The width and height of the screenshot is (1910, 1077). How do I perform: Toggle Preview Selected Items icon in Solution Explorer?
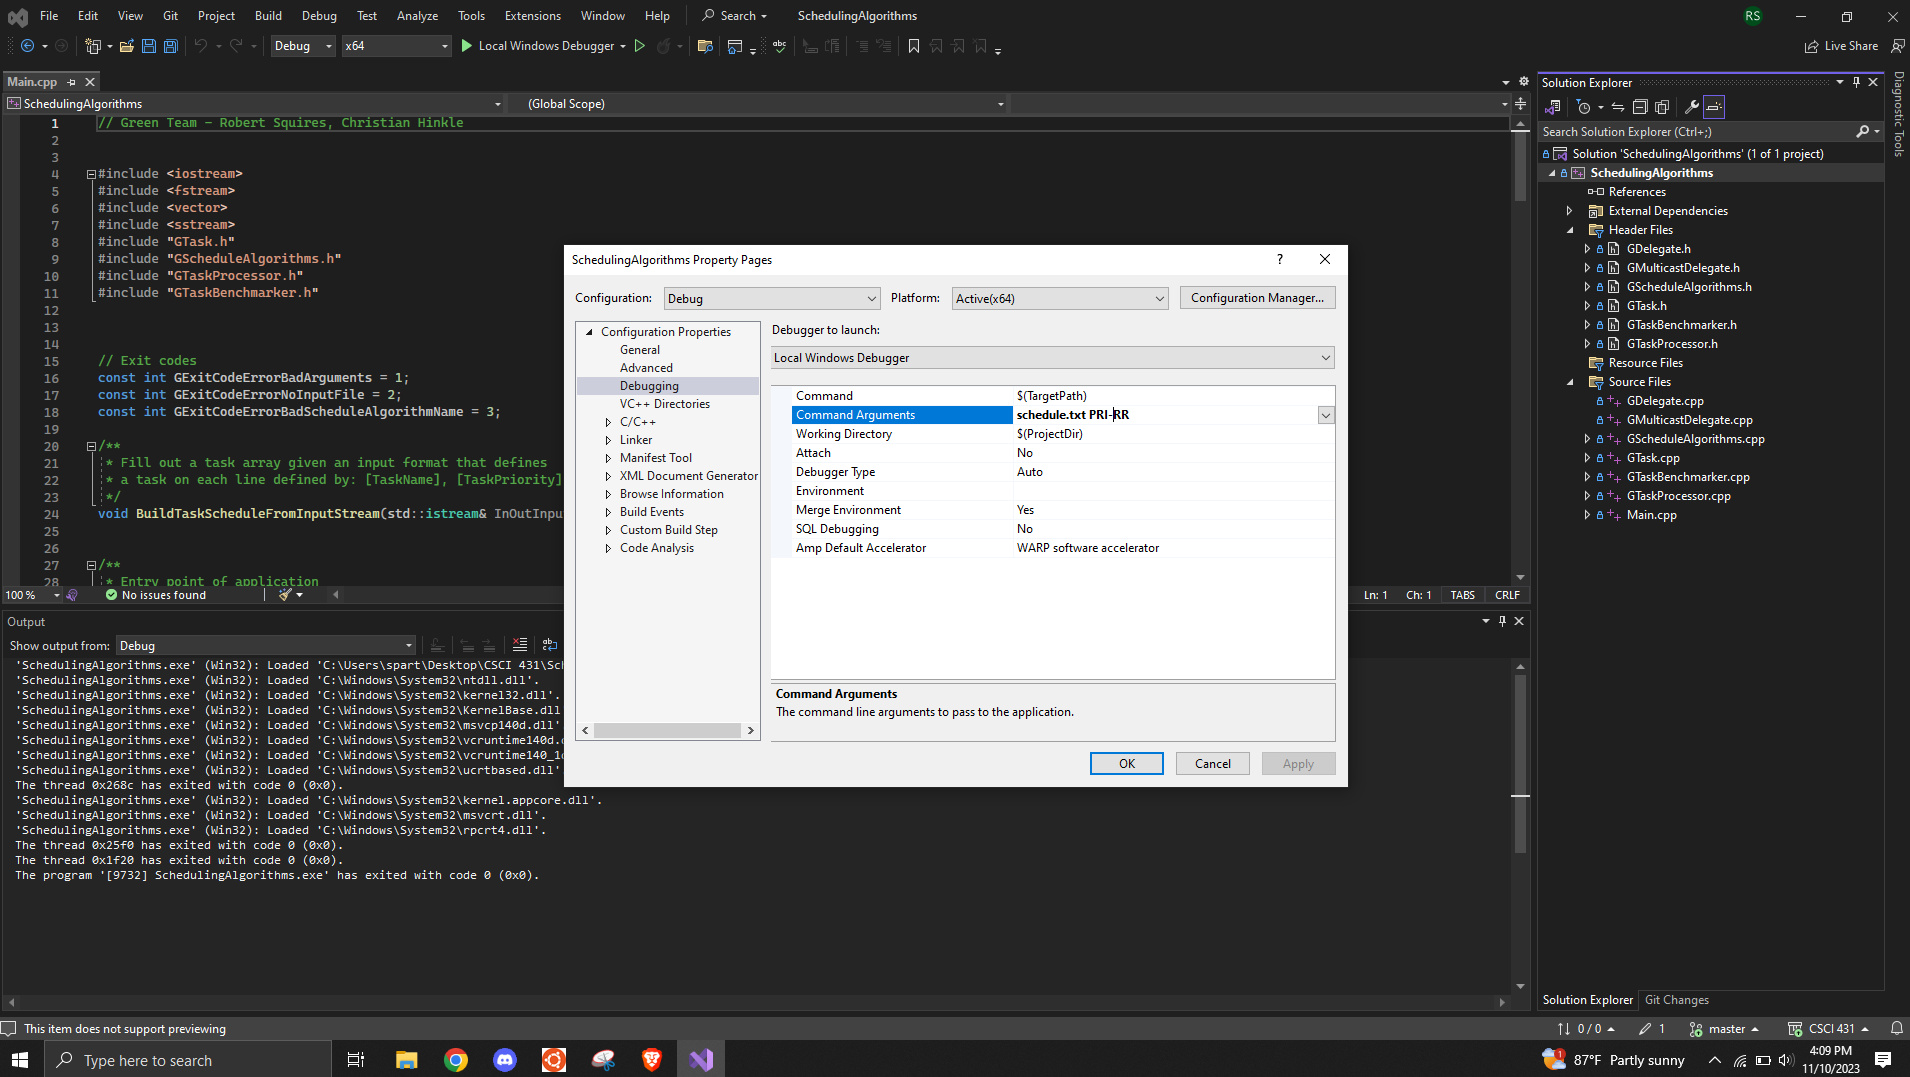click(x=1714, y=107)
